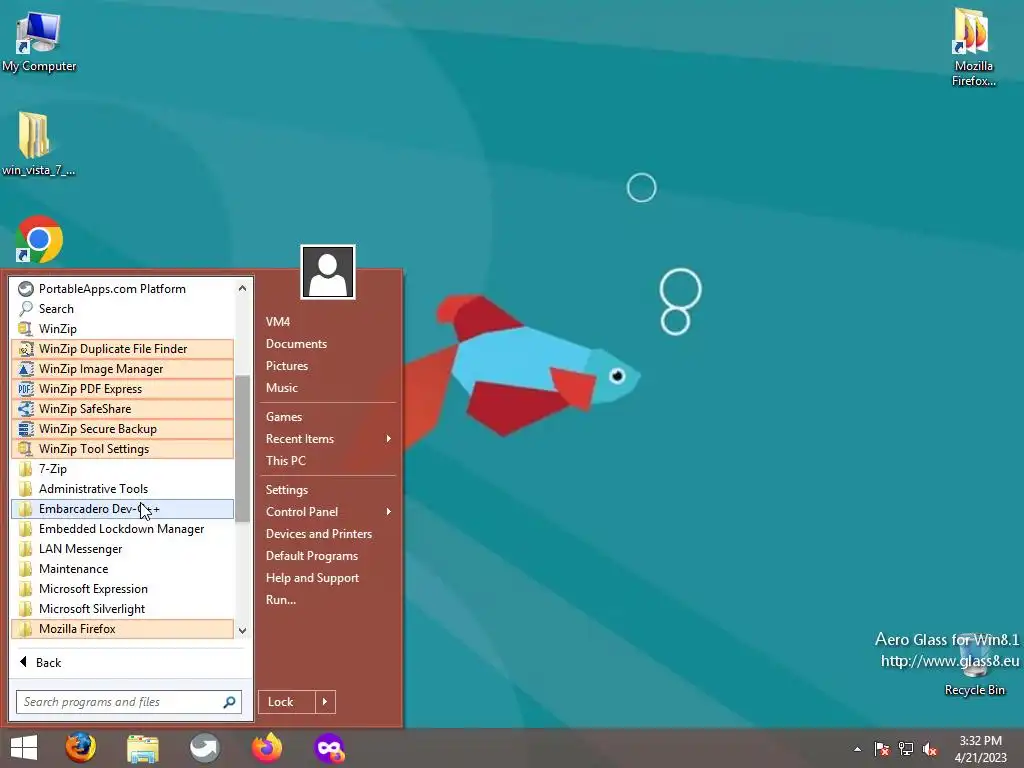Screen dimensions: 1024x768
Task: Open the network tray icon
Action: coord(905,749)
